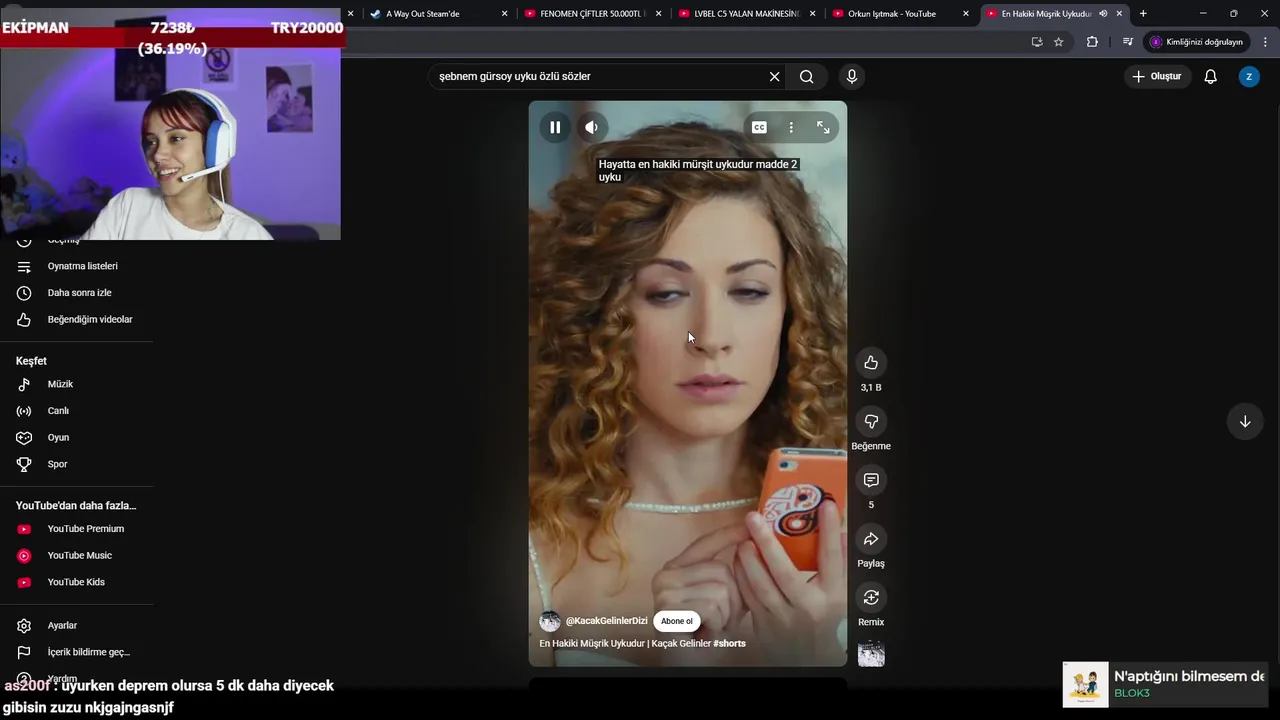Click the N'aptığını bilmesem de song popup
This screenshot has width=1280, height=720.
(1165, 685)
